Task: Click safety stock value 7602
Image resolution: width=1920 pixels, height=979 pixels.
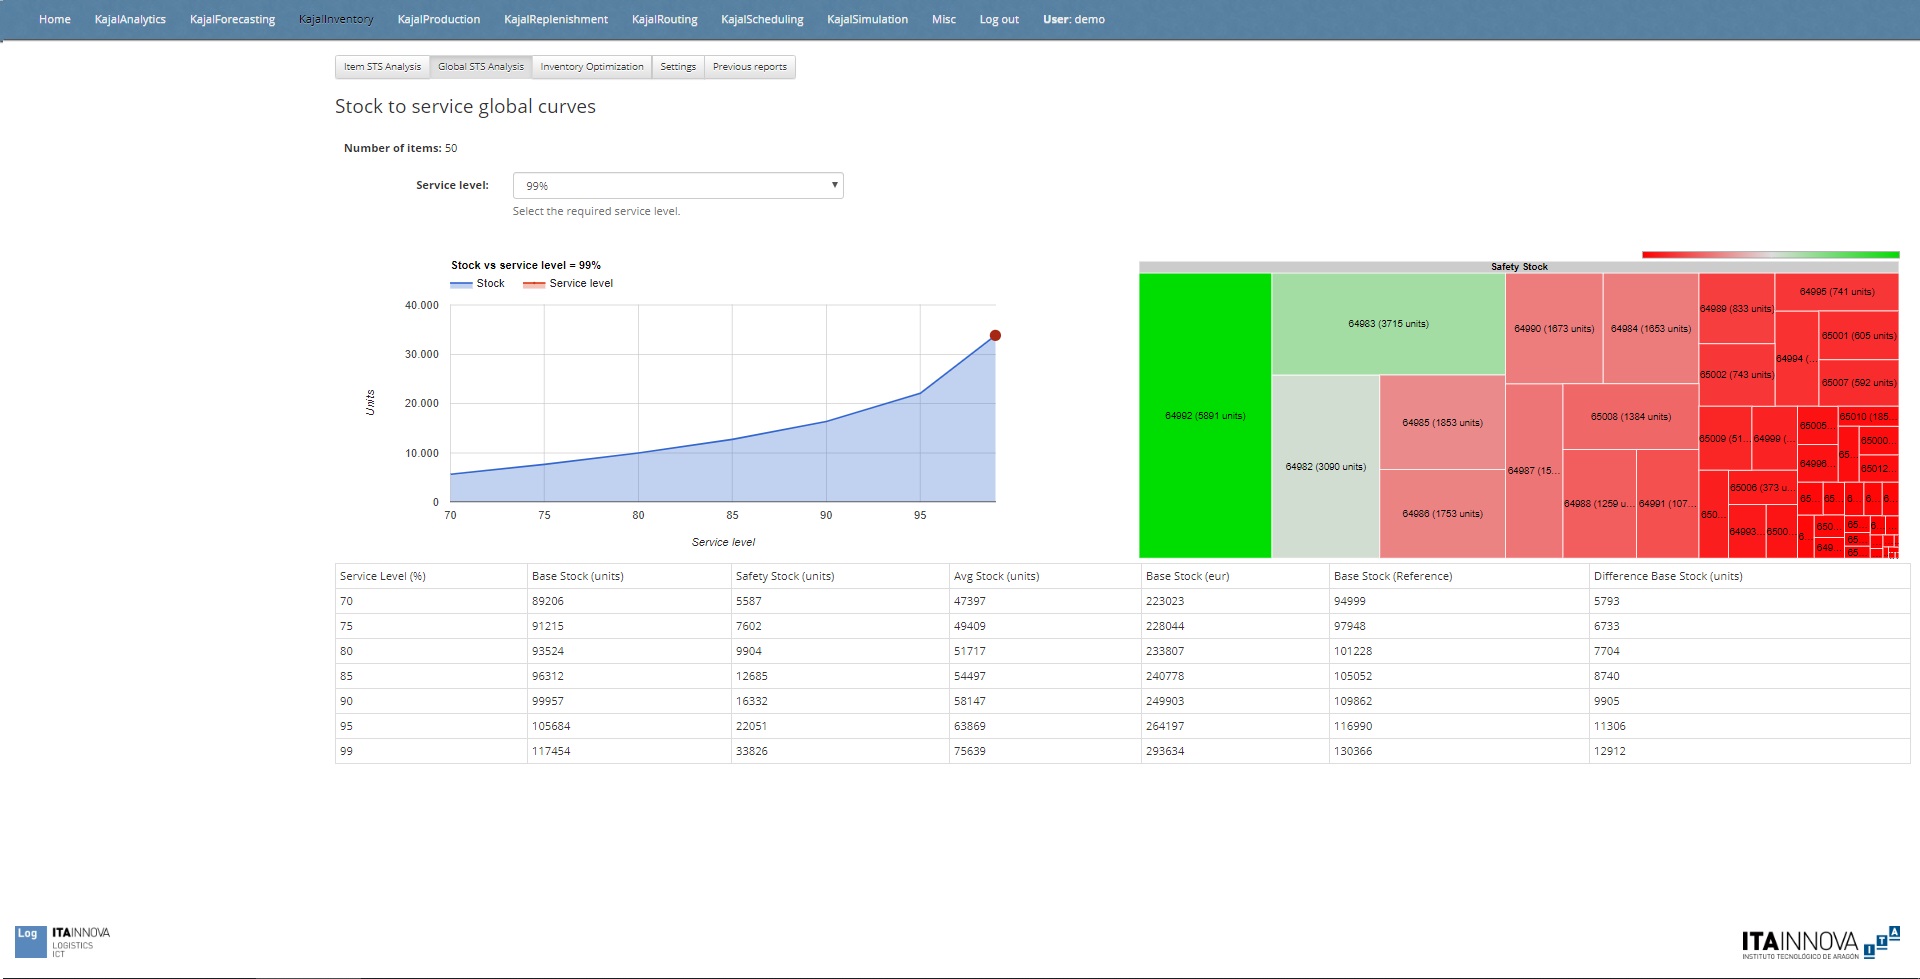Action: pos(749,626)
